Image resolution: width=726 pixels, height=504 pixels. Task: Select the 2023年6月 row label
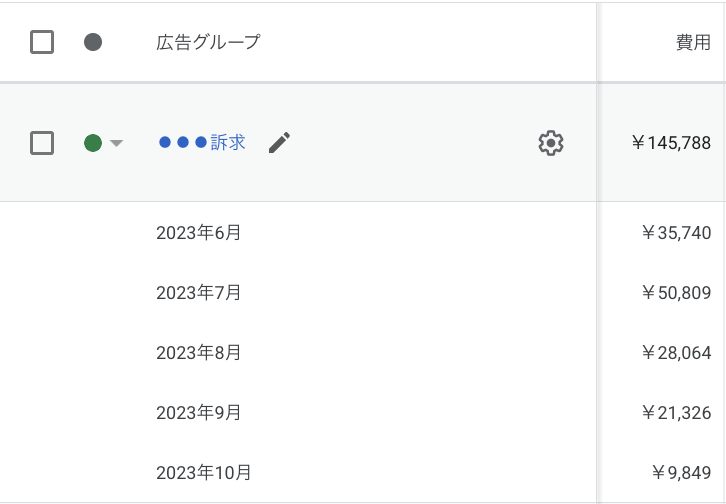198,233
